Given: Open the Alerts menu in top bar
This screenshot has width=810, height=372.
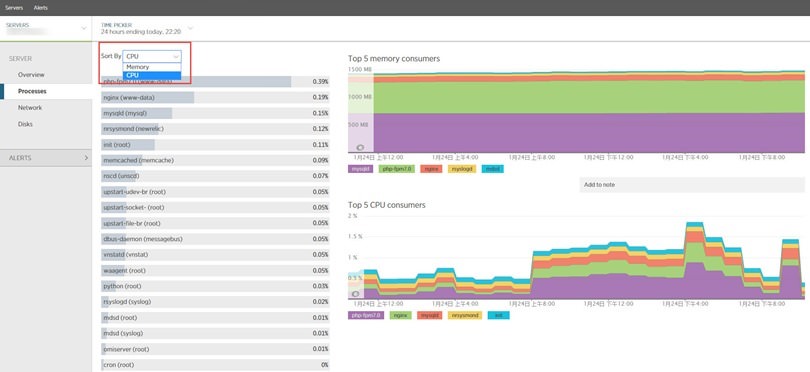Looking at the screenshot, I should 41,8.
